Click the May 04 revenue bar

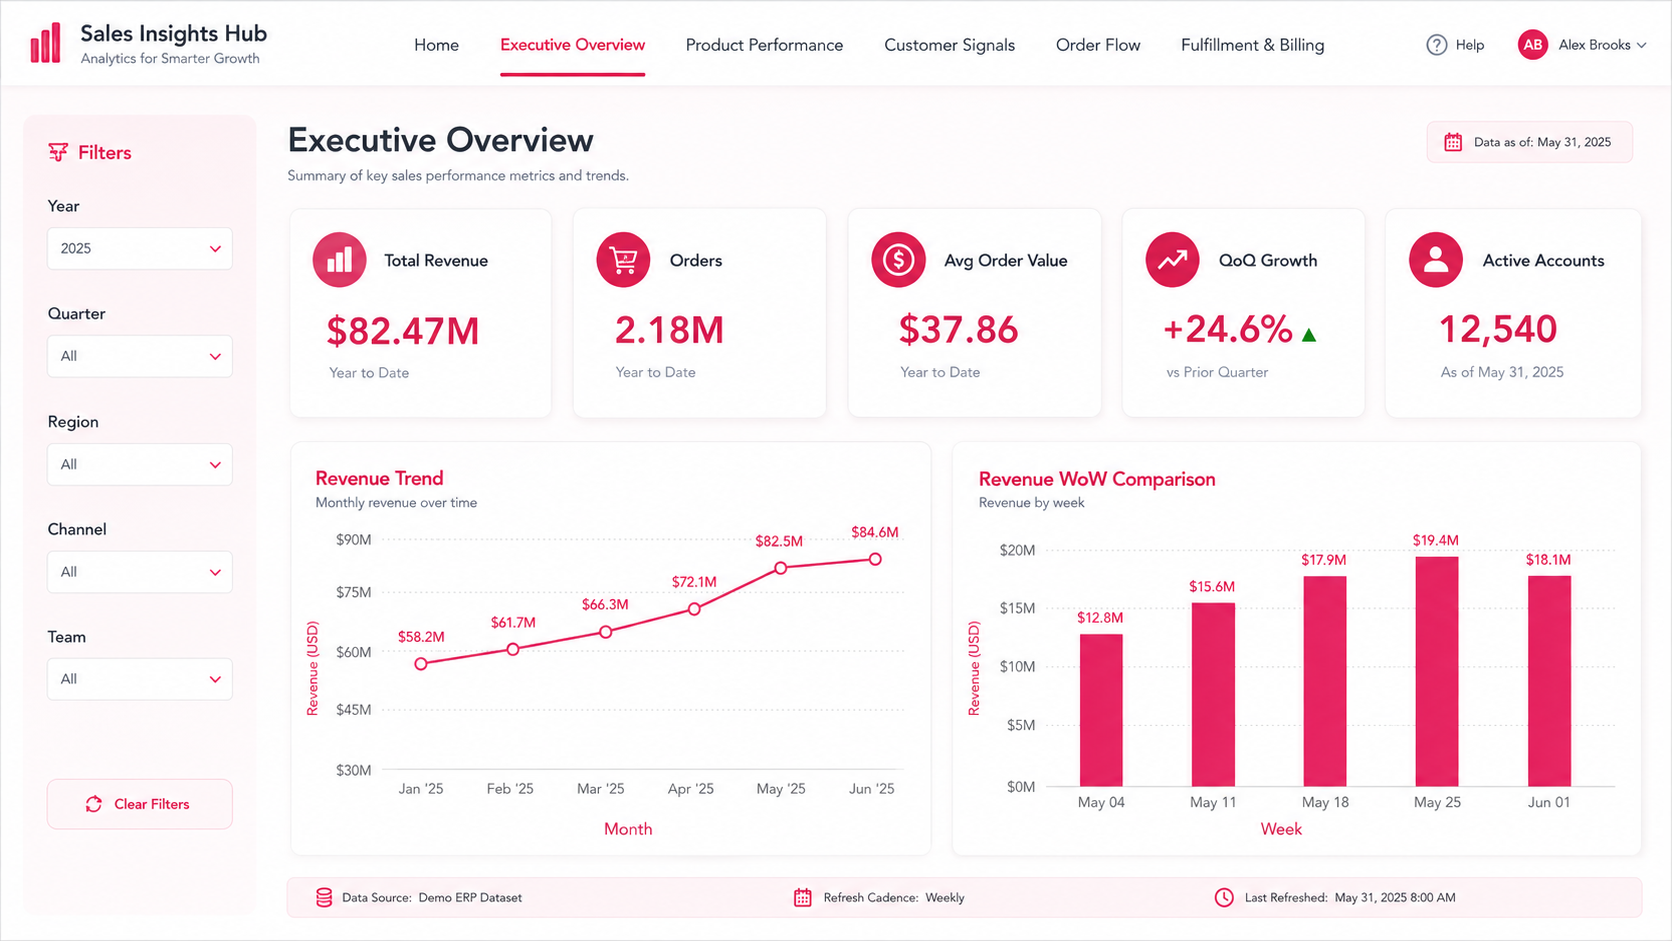point(1101,710)
